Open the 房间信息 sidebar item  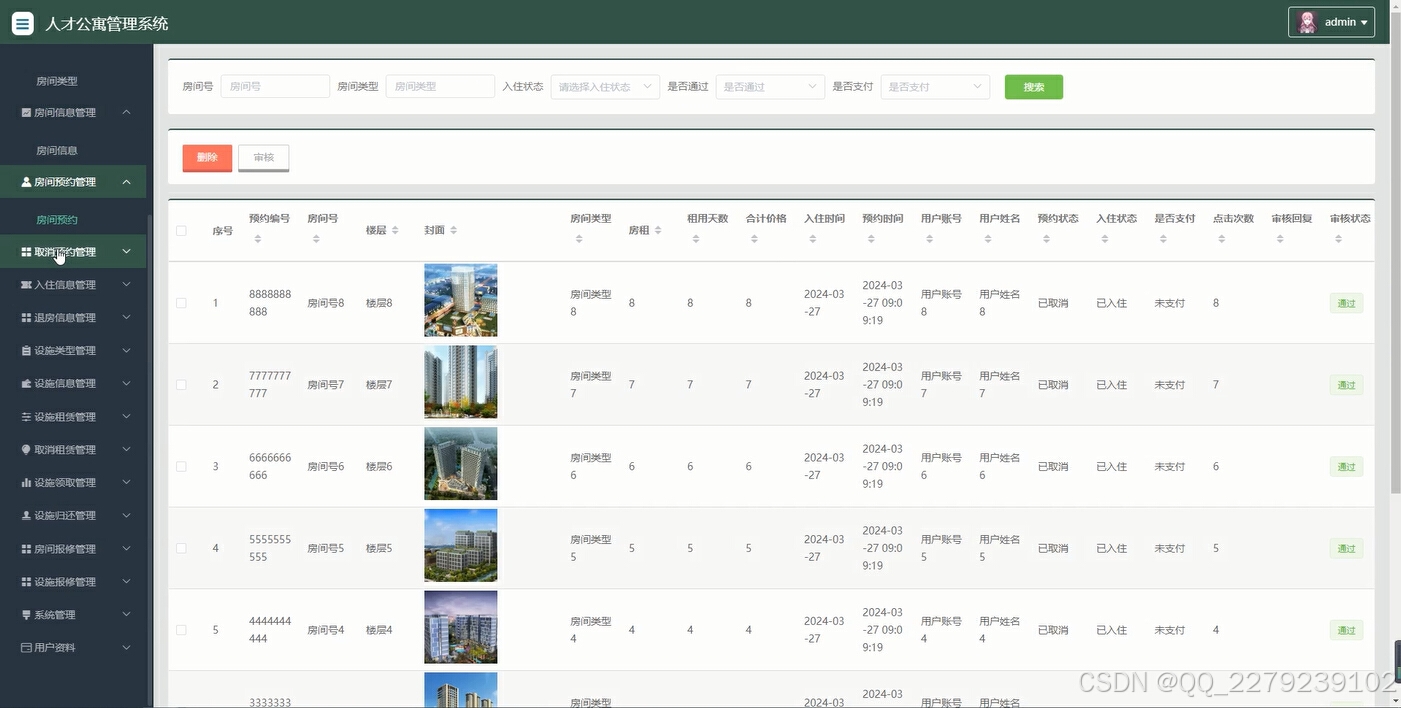point(57,151)
